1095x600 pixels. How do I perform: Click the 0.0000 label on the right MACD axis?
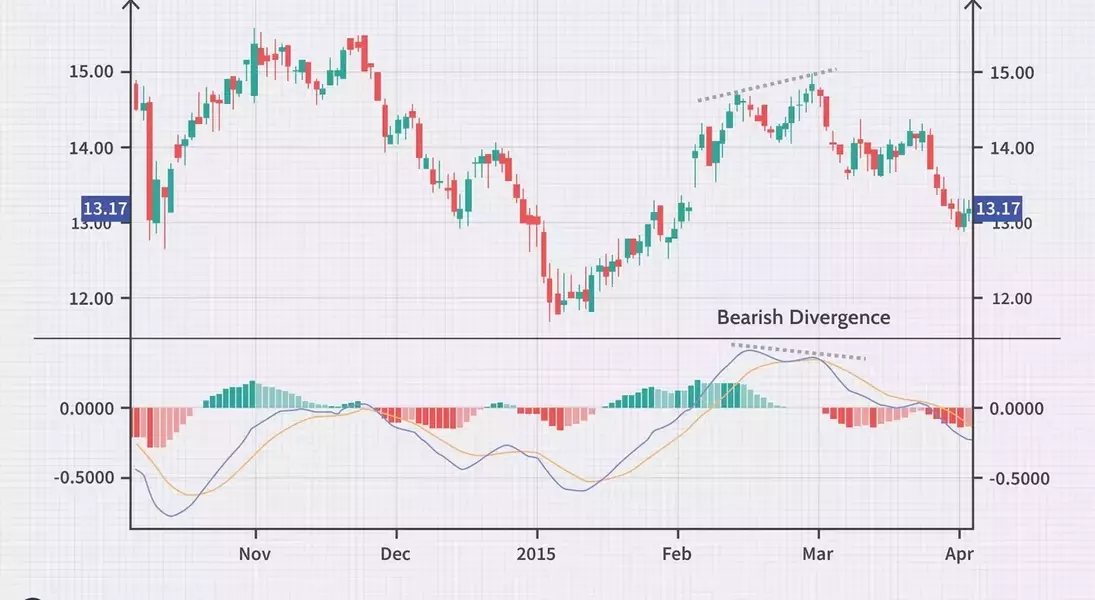click(1017, 409)
